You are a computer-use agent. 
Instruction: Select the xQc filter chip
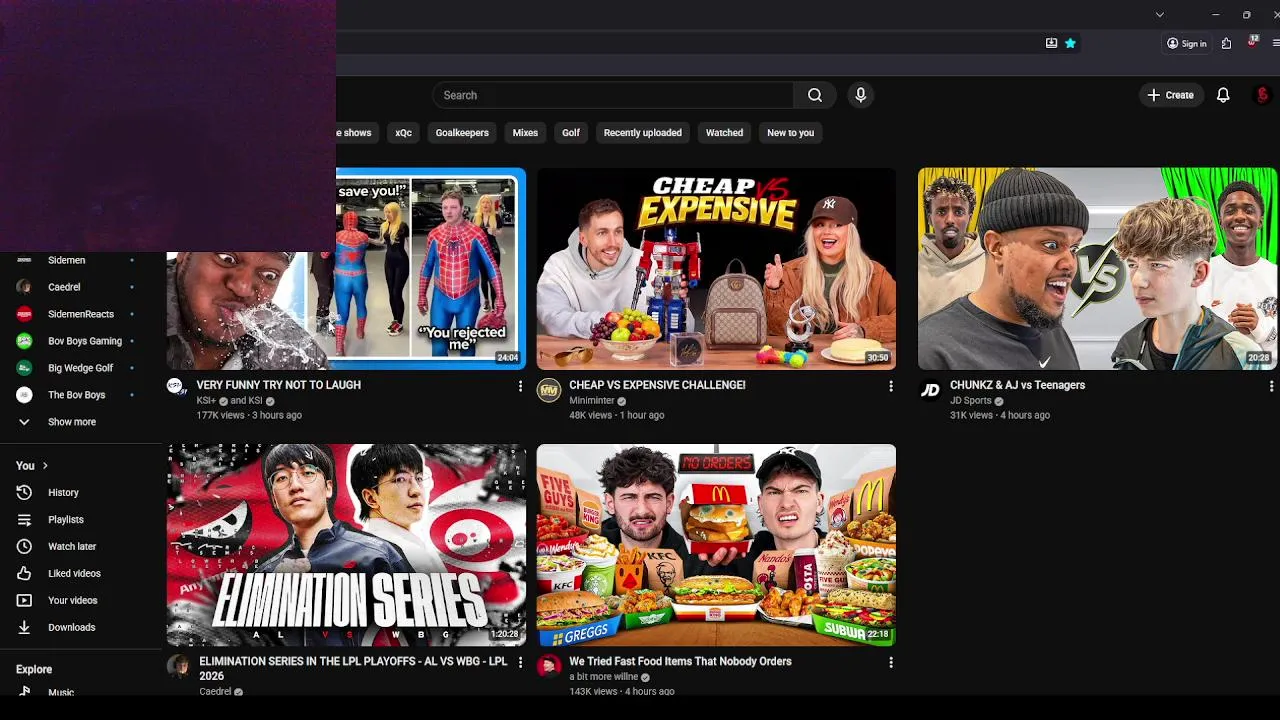point(403,132)
